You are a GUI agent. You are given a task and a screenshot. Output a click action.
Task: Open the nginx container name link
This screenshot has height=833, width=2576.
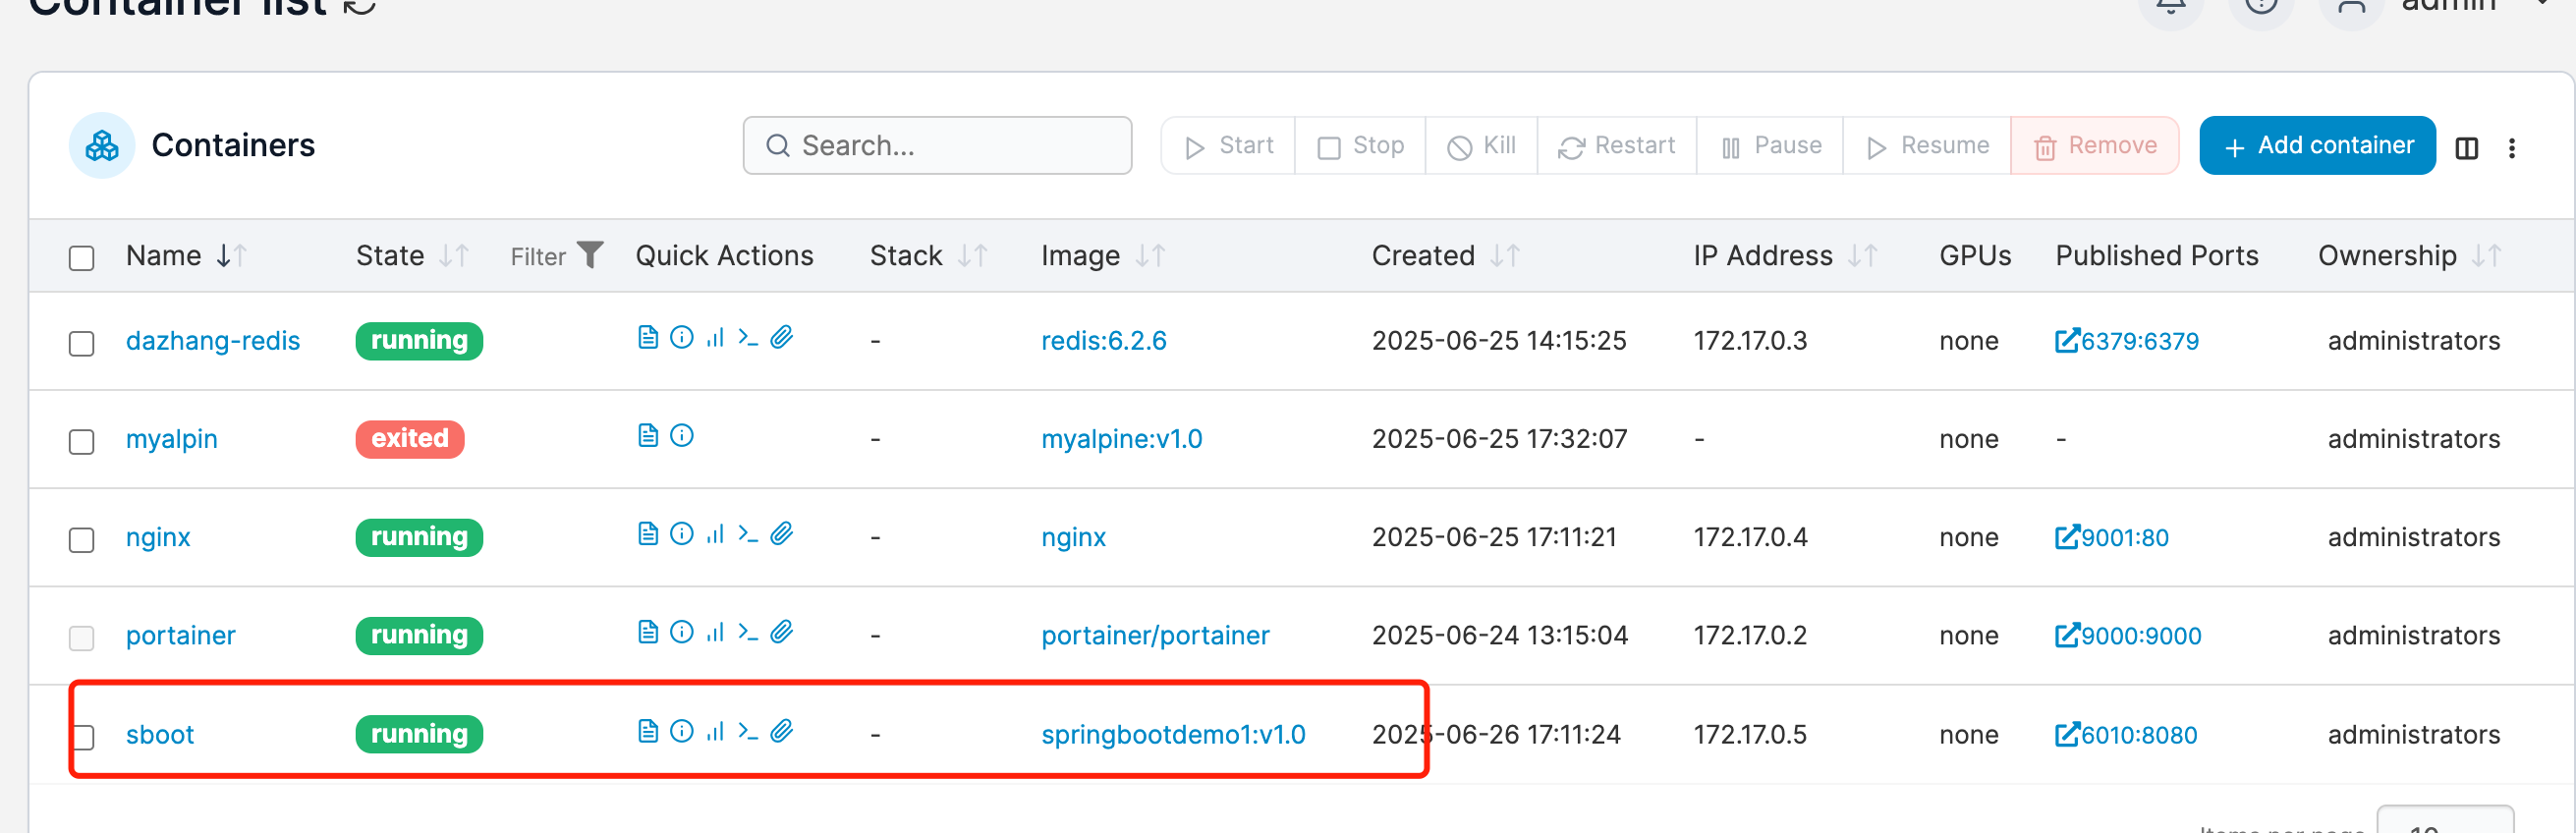click(x=158, y=537)
